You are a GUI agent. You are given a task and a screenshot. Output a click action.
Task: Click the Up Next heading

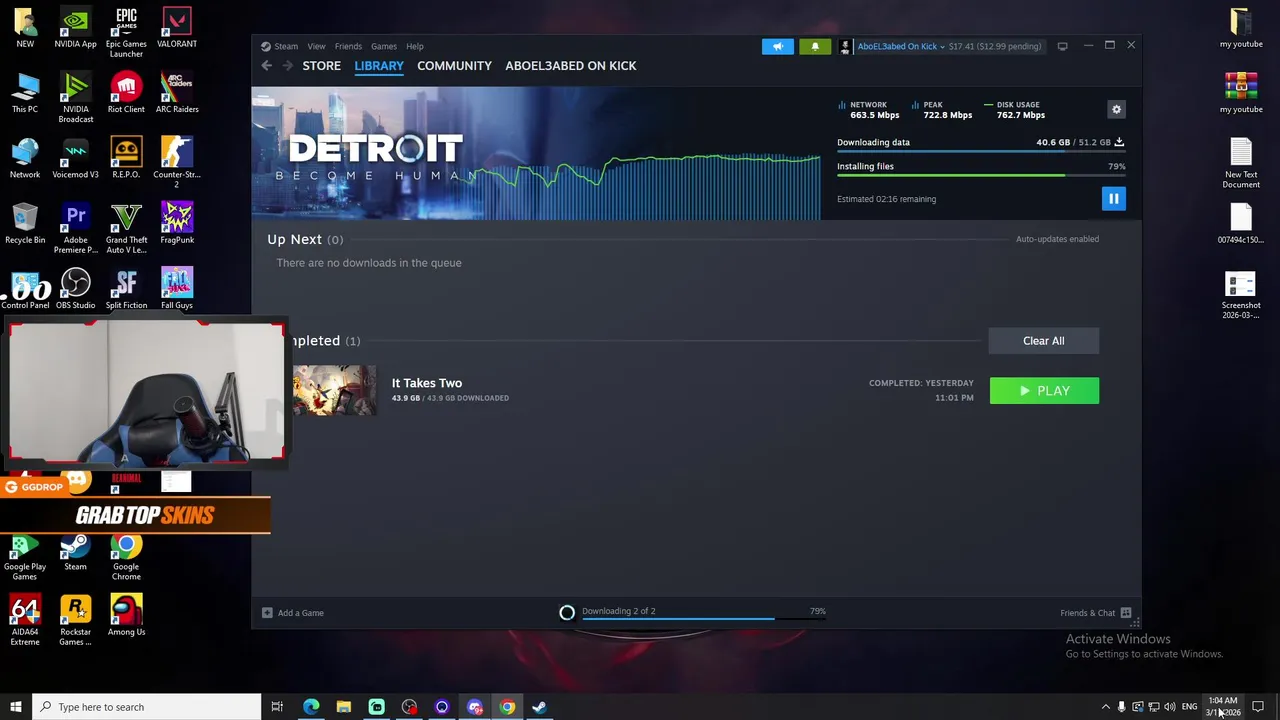[x=294, y=240]
